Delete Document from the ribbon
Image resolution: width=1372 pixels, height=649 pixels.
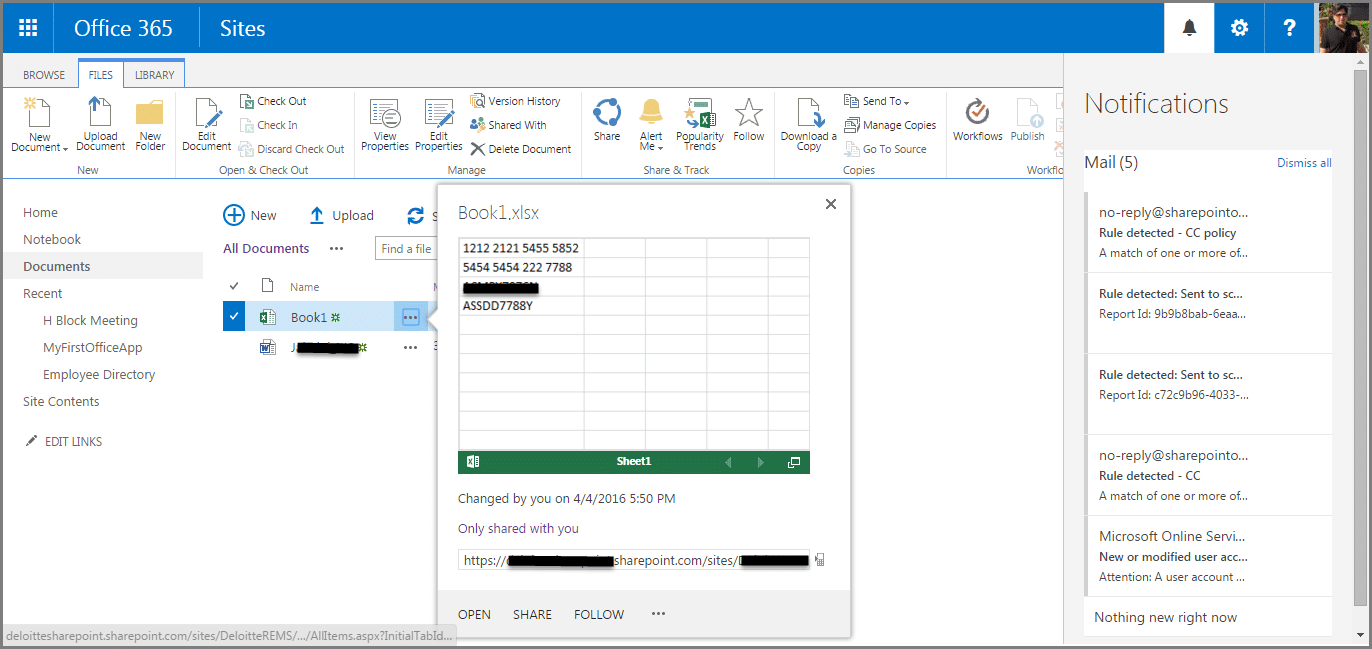pyautogui.click(x=521, y=149)
